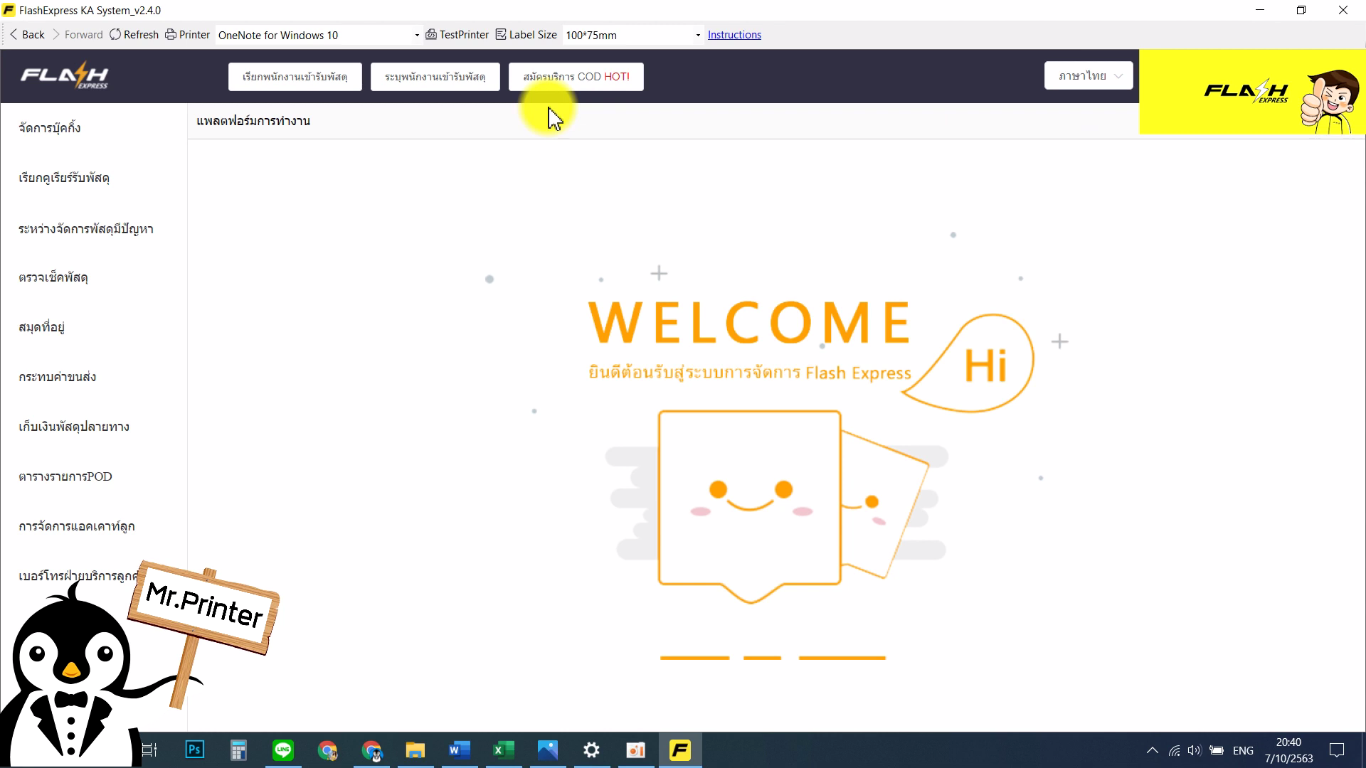Click เรียกพนักงานเข้ารับพัสดุ button
Viewport: 1366px width, 768px height.
pyautogui.click(x=295, y=77)
